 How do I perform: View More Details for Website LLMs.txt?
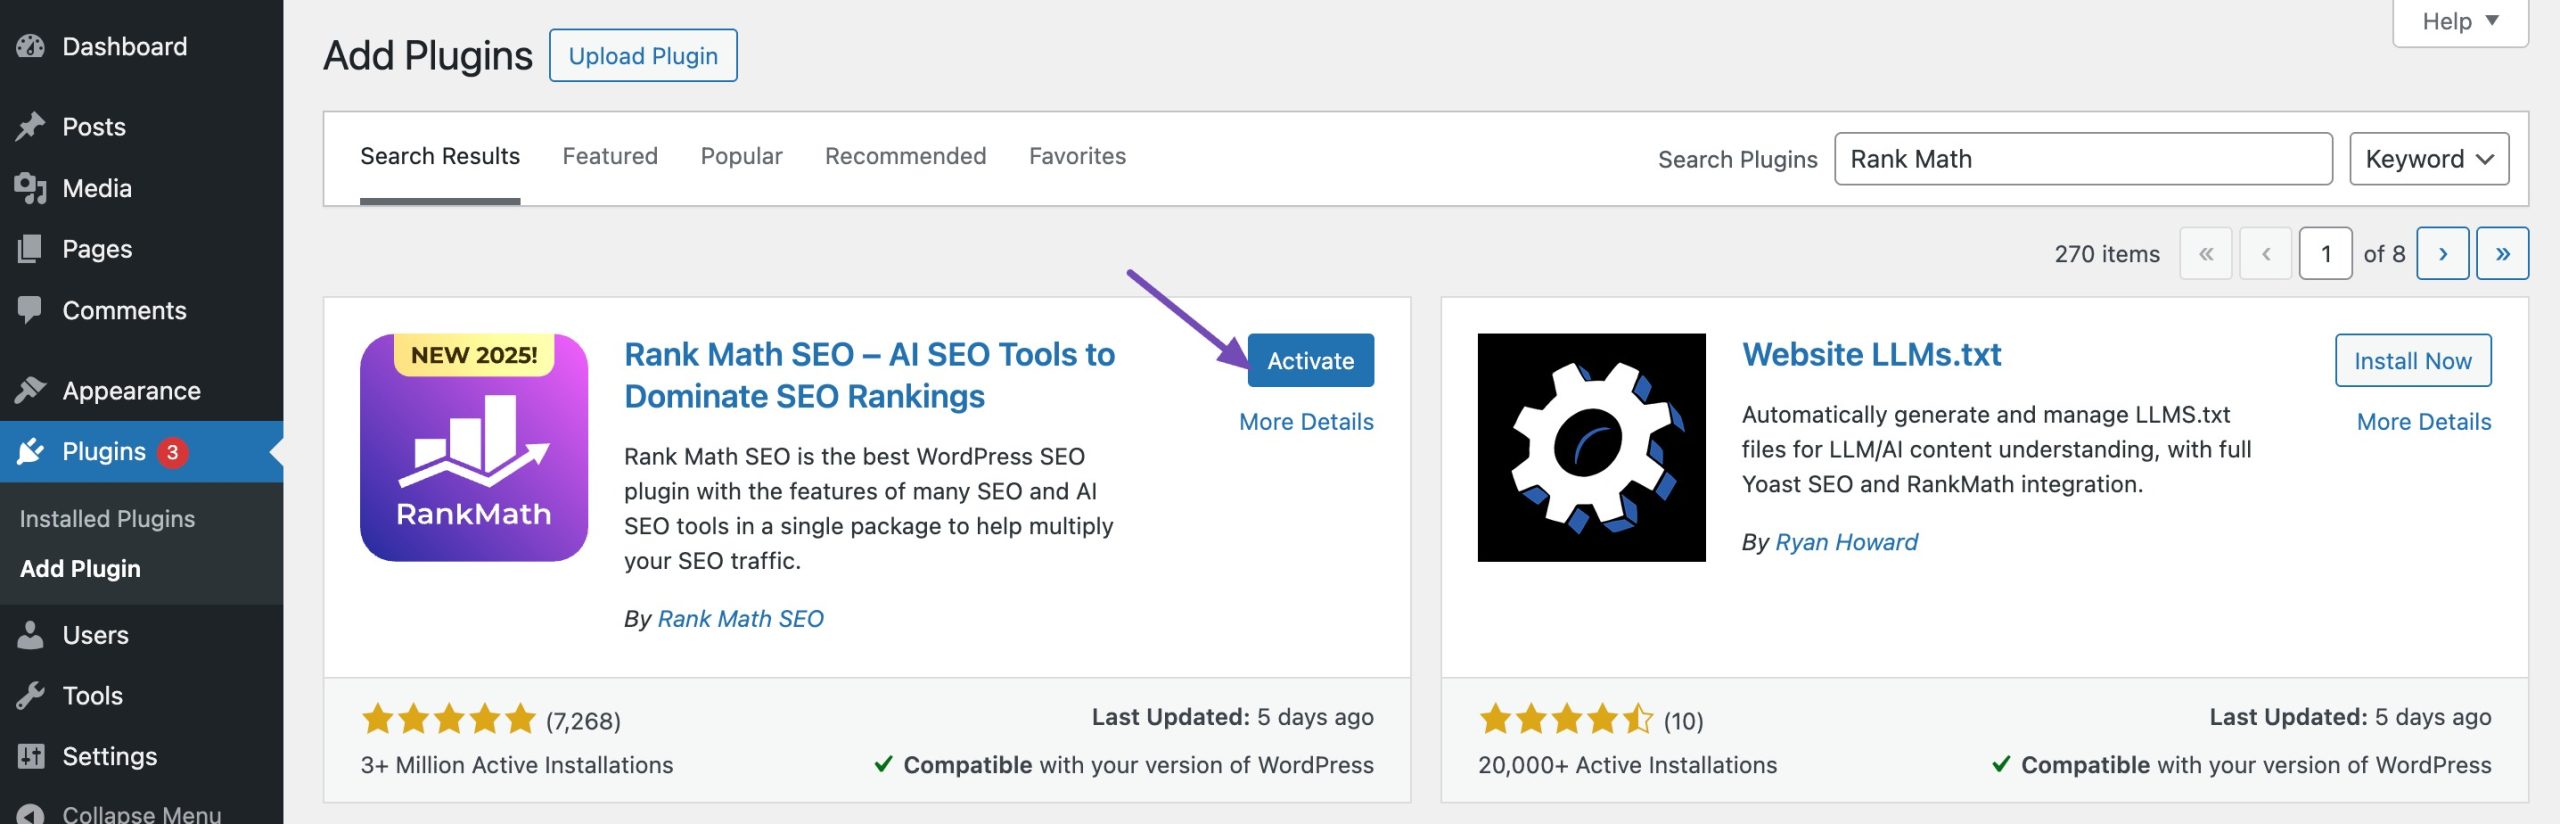[2424, 422]
